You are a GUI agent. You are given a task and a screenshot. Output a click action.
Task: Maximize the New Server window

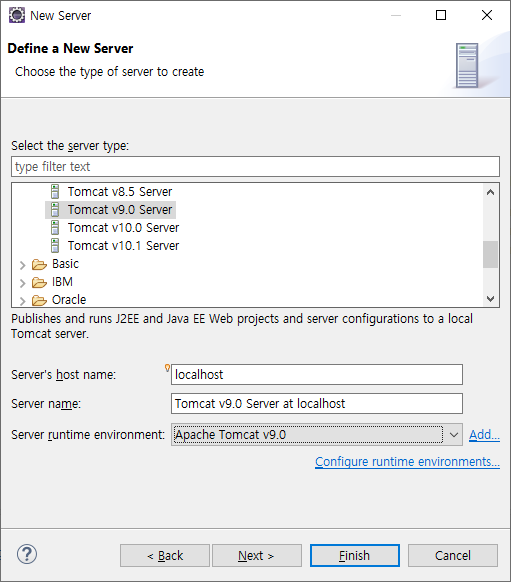[x=441, y=15]
